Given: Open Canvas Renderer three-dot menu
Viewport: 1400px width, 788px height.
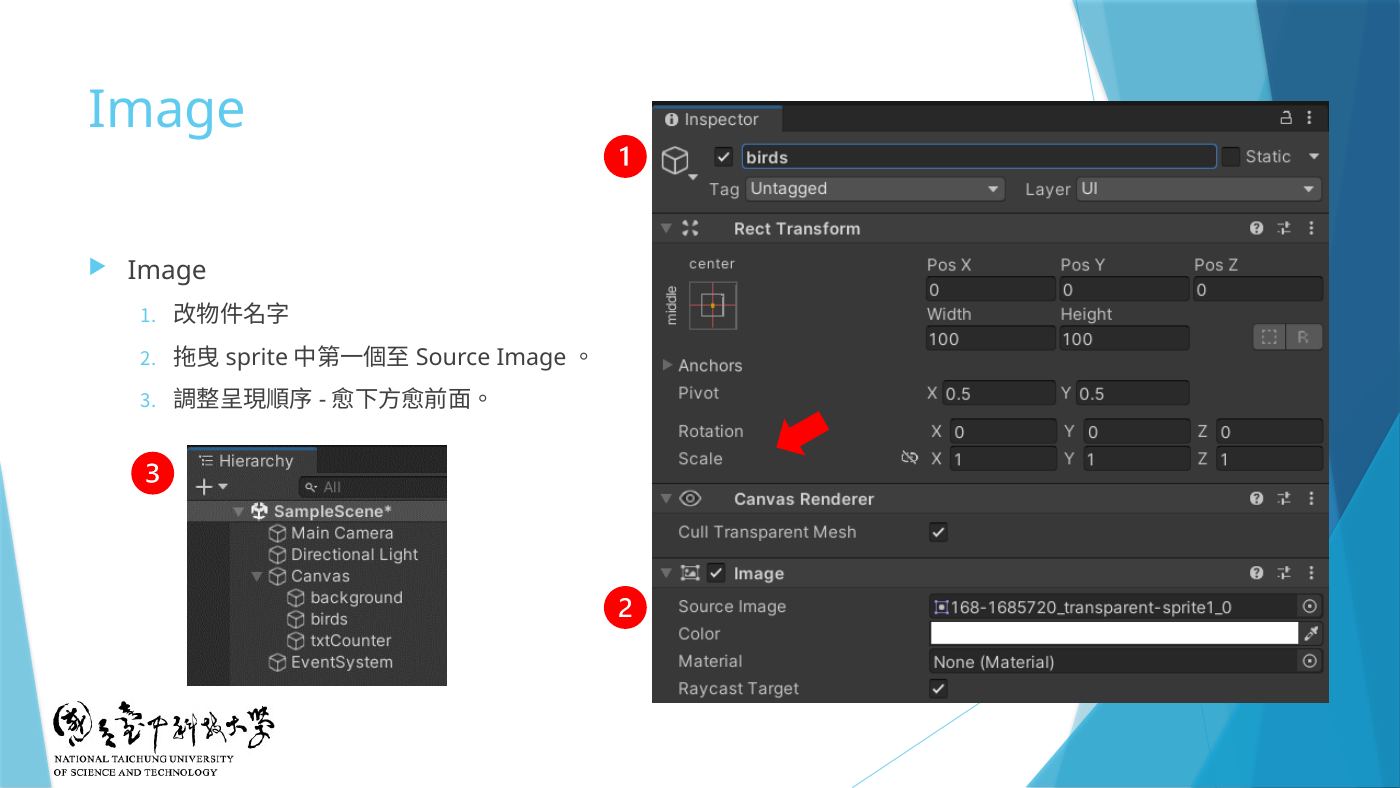Looking at the screenshot, I should (x=1311, y=498).
